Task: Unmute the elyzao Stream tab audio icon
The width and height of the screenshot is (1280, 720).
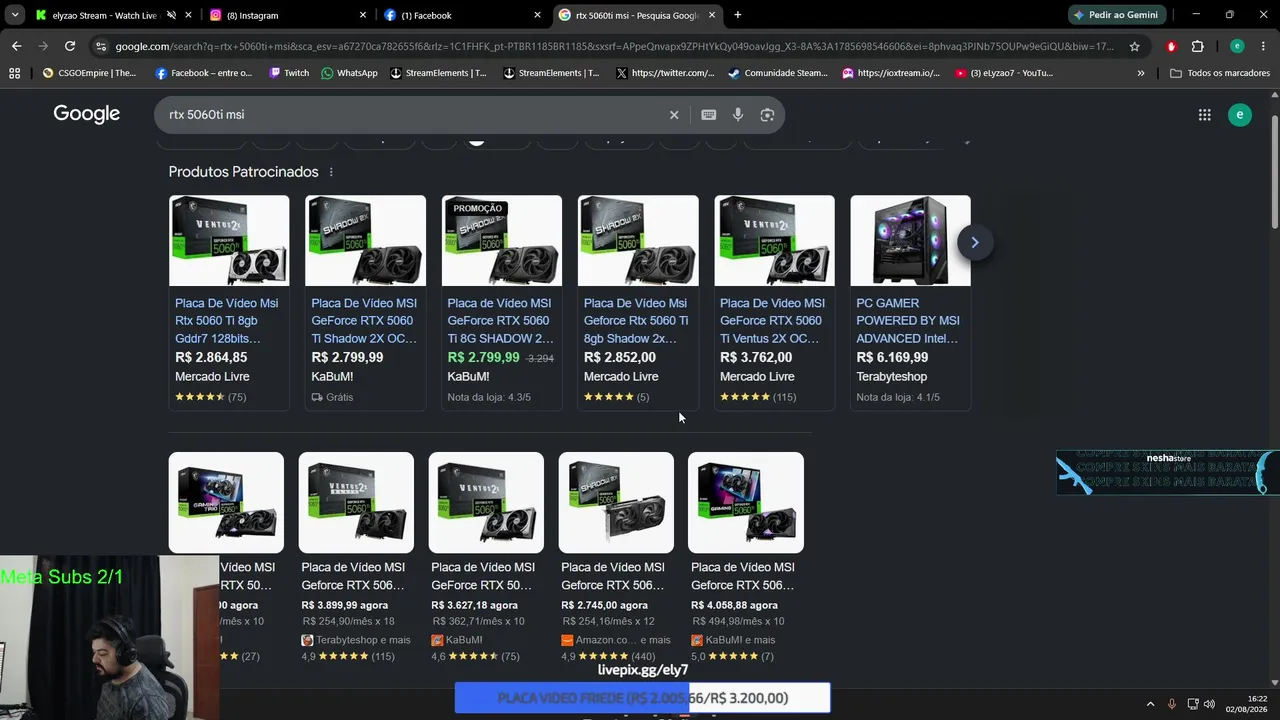Action: tap(171, 15)
